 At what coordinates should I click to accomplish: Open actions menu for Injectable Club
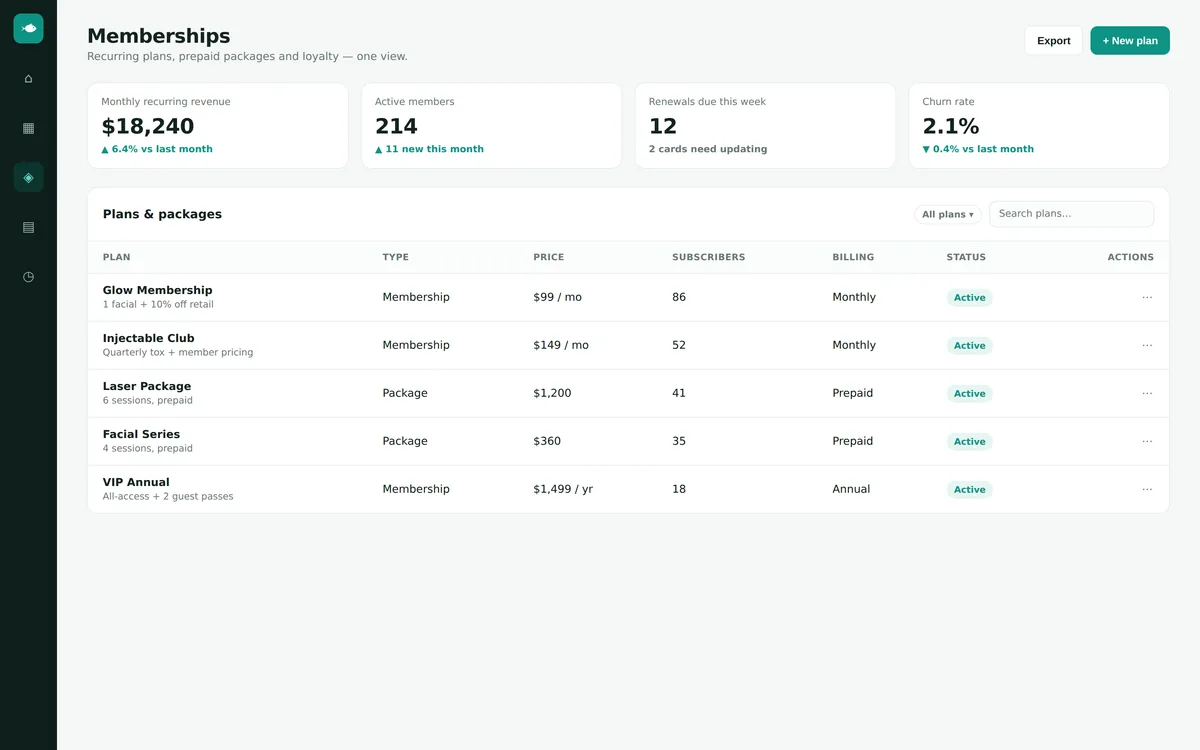1147,345
